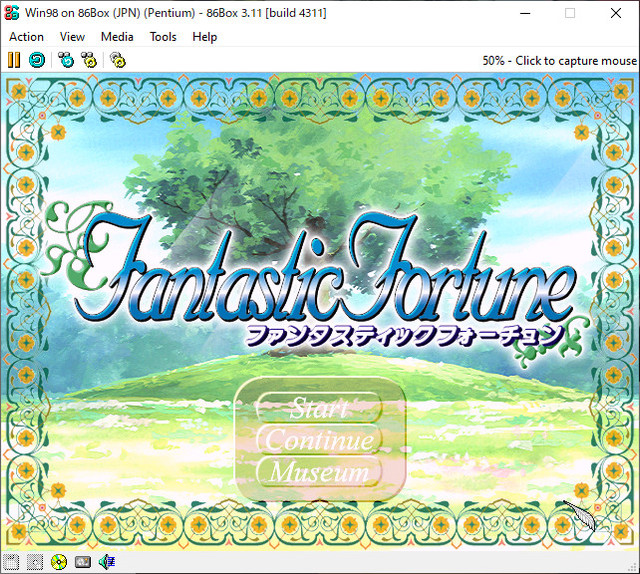Click the second floppy drive status icon

click(x=35, y=562)
